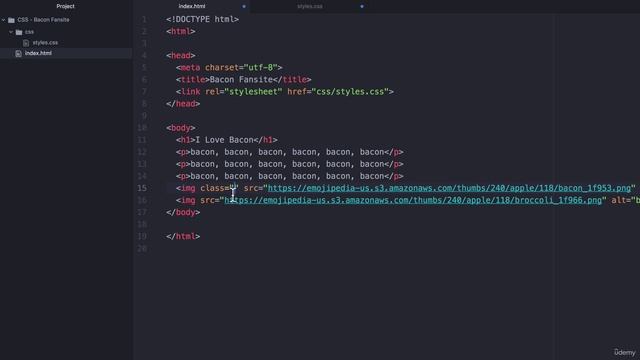Click the css folder icon in tree
This screenshot has width=640, height=360.
[19, 32]
